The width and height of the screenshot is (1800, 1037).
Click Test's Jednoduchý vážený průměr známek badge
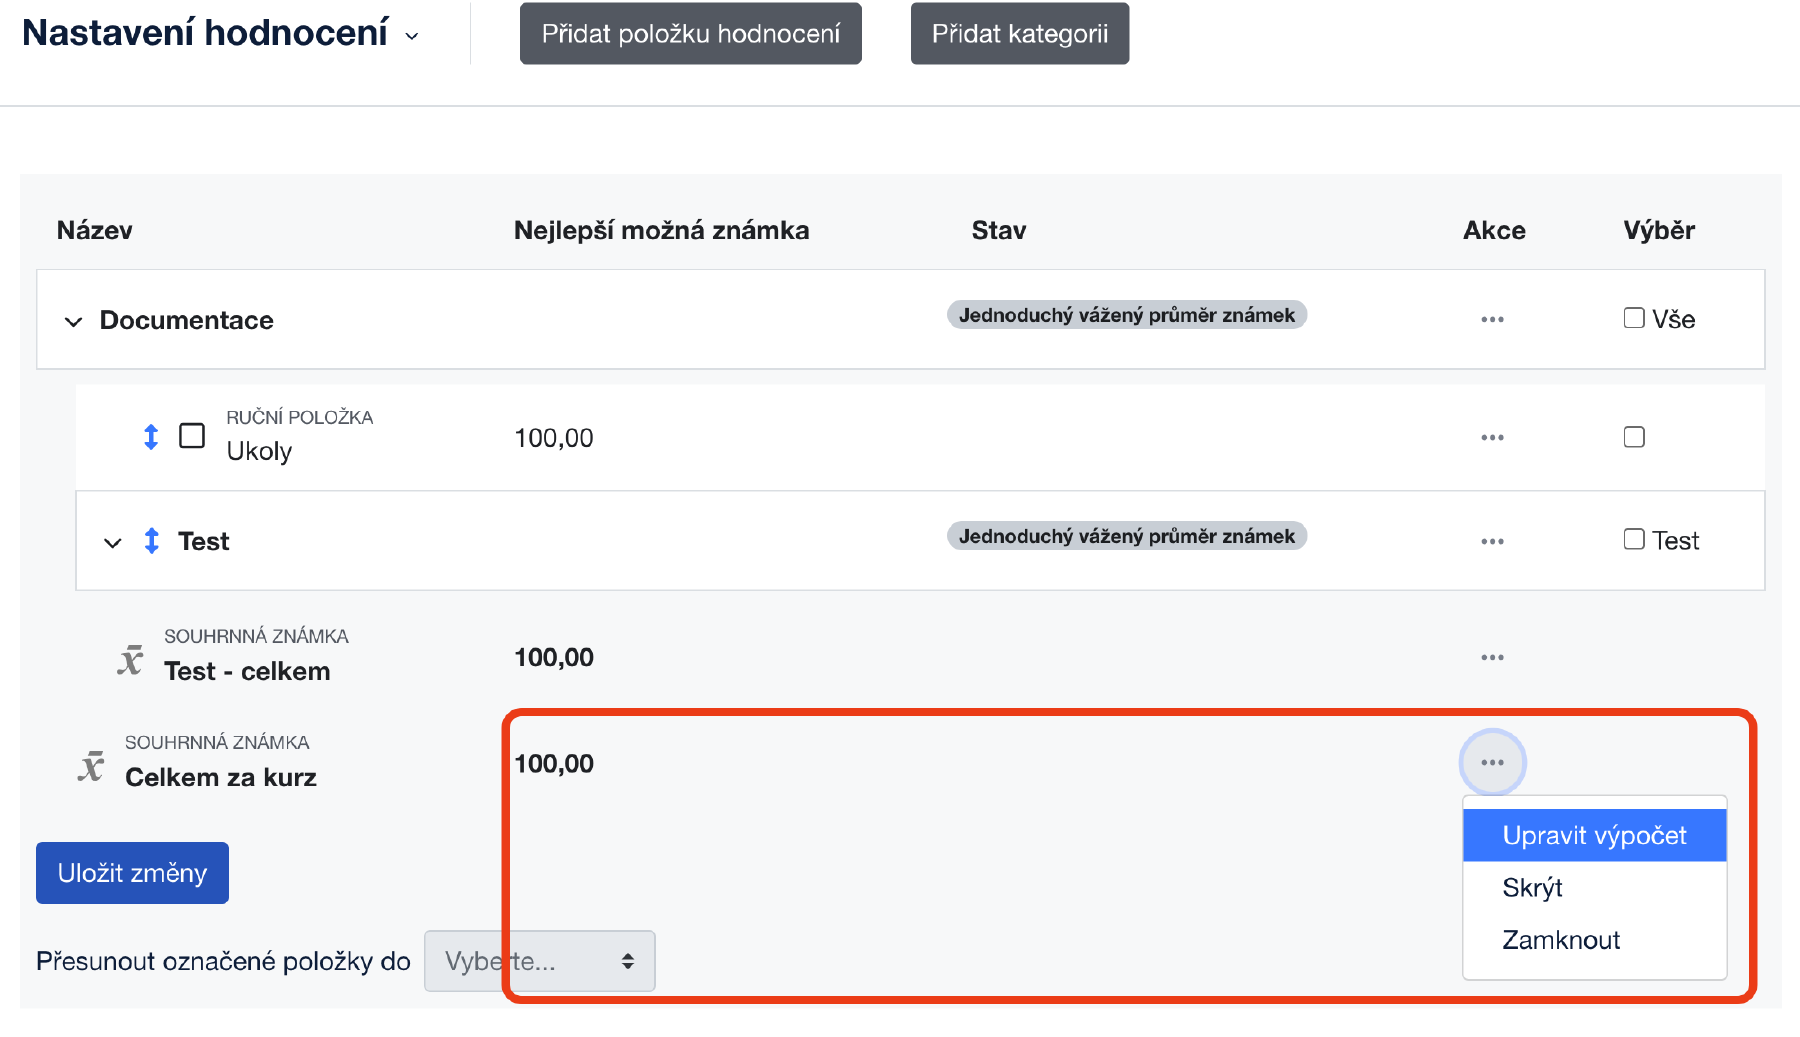pos(1127,536)
